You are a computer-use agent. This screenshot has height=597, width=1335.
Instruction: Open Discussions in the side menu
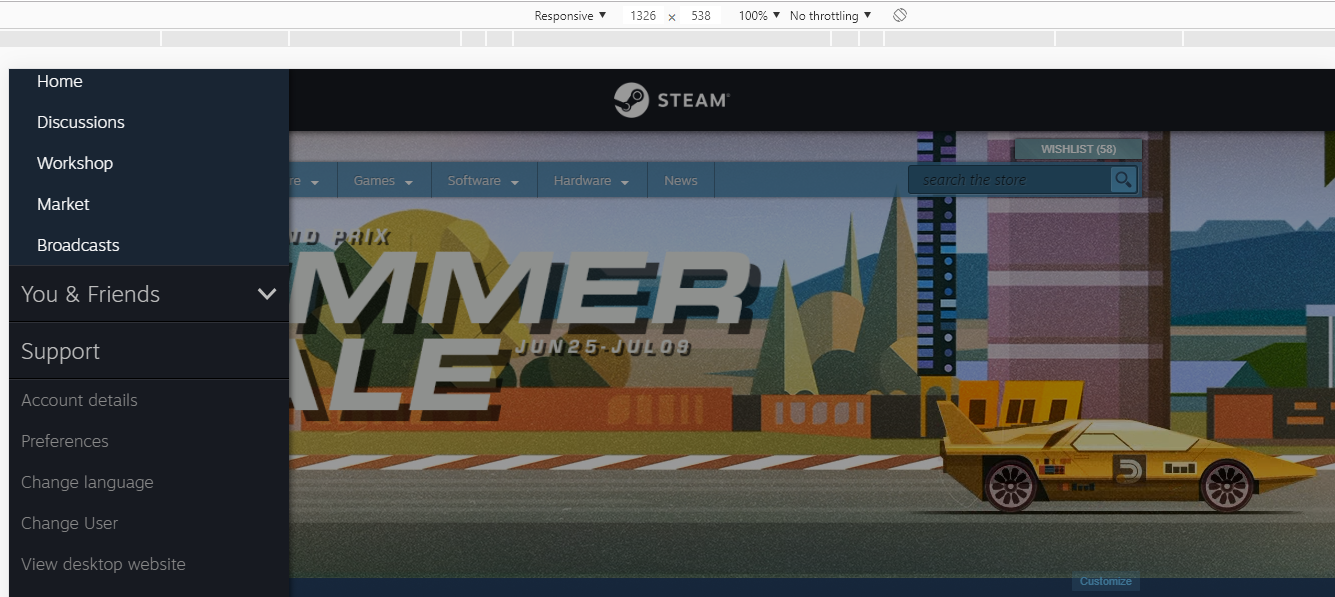81,122
